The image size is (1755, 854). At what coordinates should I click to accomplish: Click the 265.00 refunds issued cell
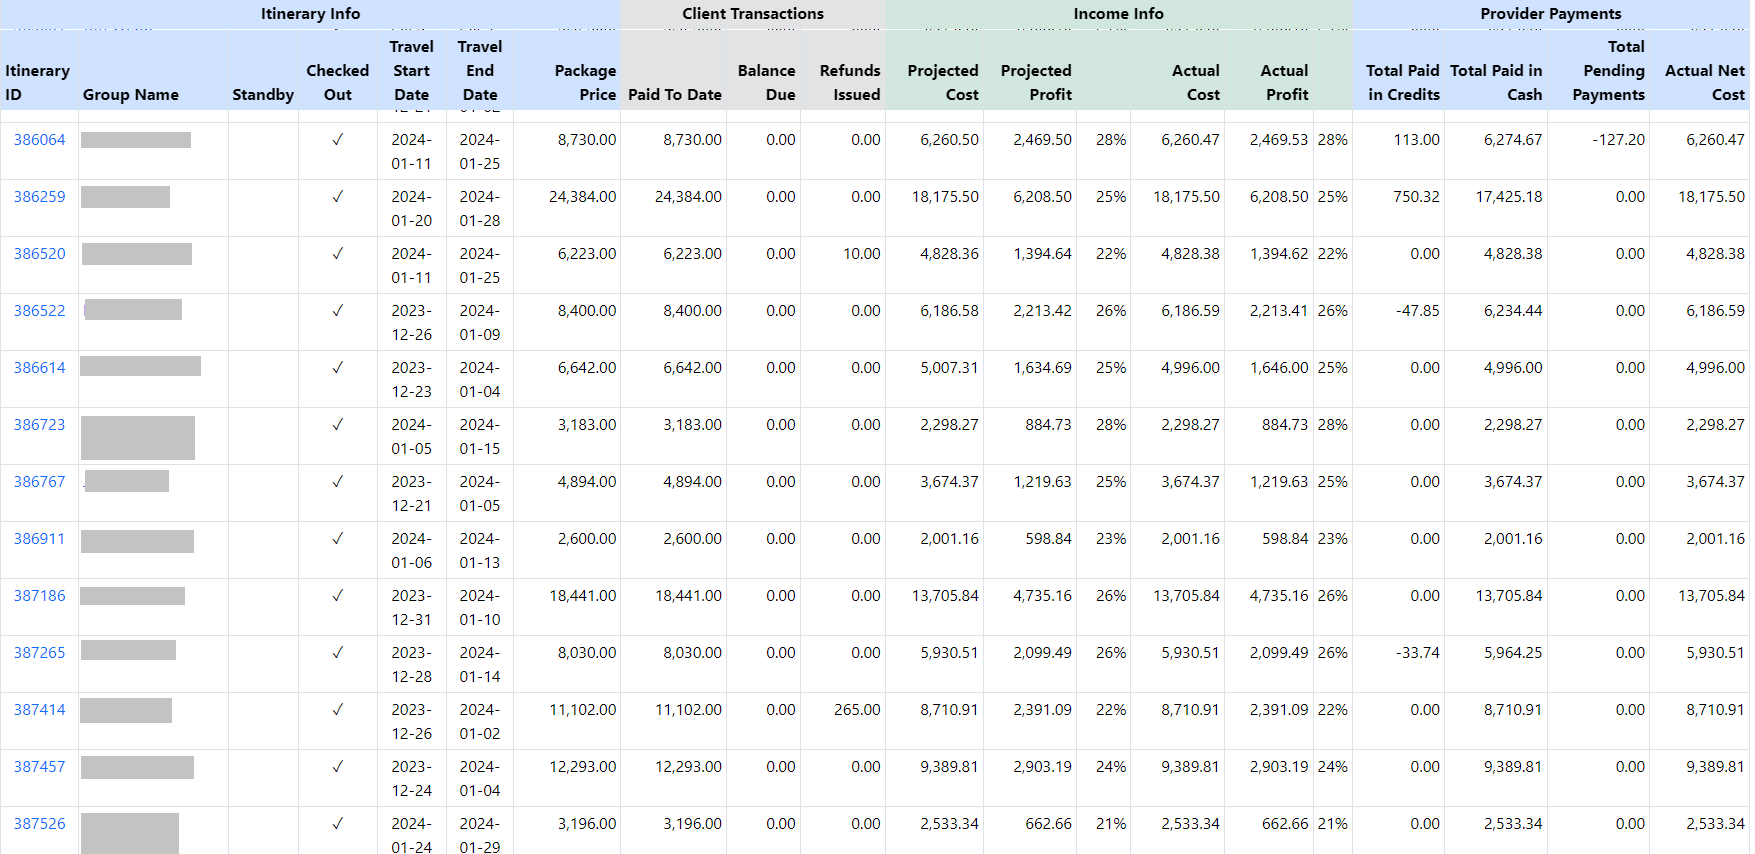[x=857, y=710]
